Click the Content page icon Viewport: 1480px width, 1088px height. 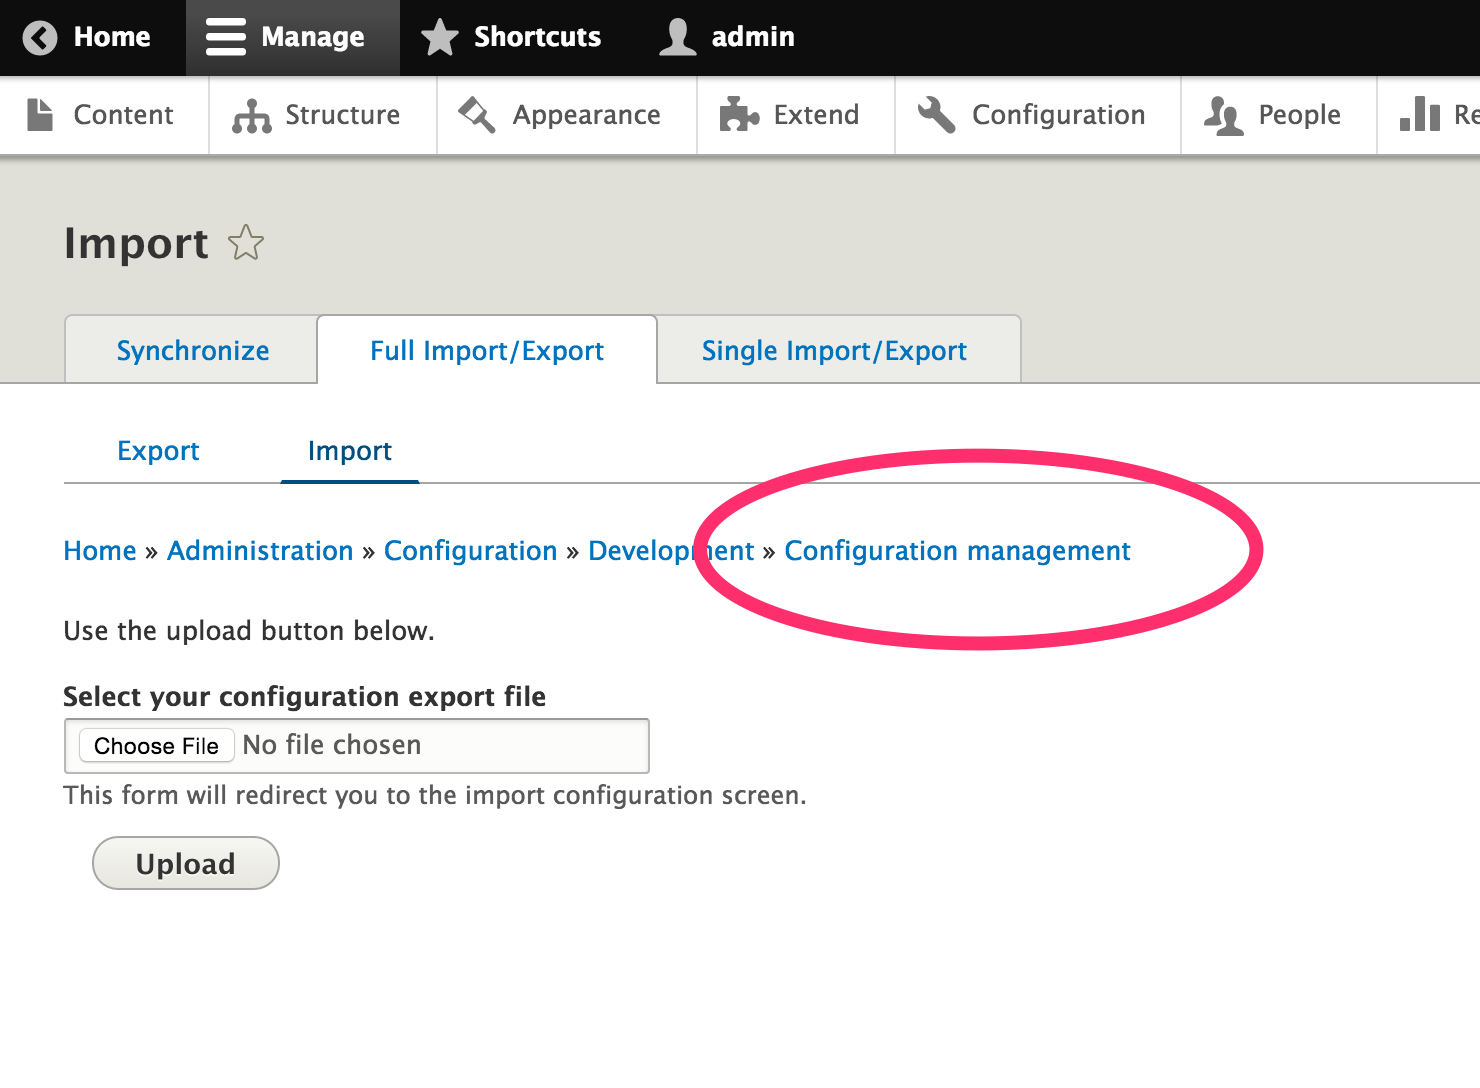[40, 115]
